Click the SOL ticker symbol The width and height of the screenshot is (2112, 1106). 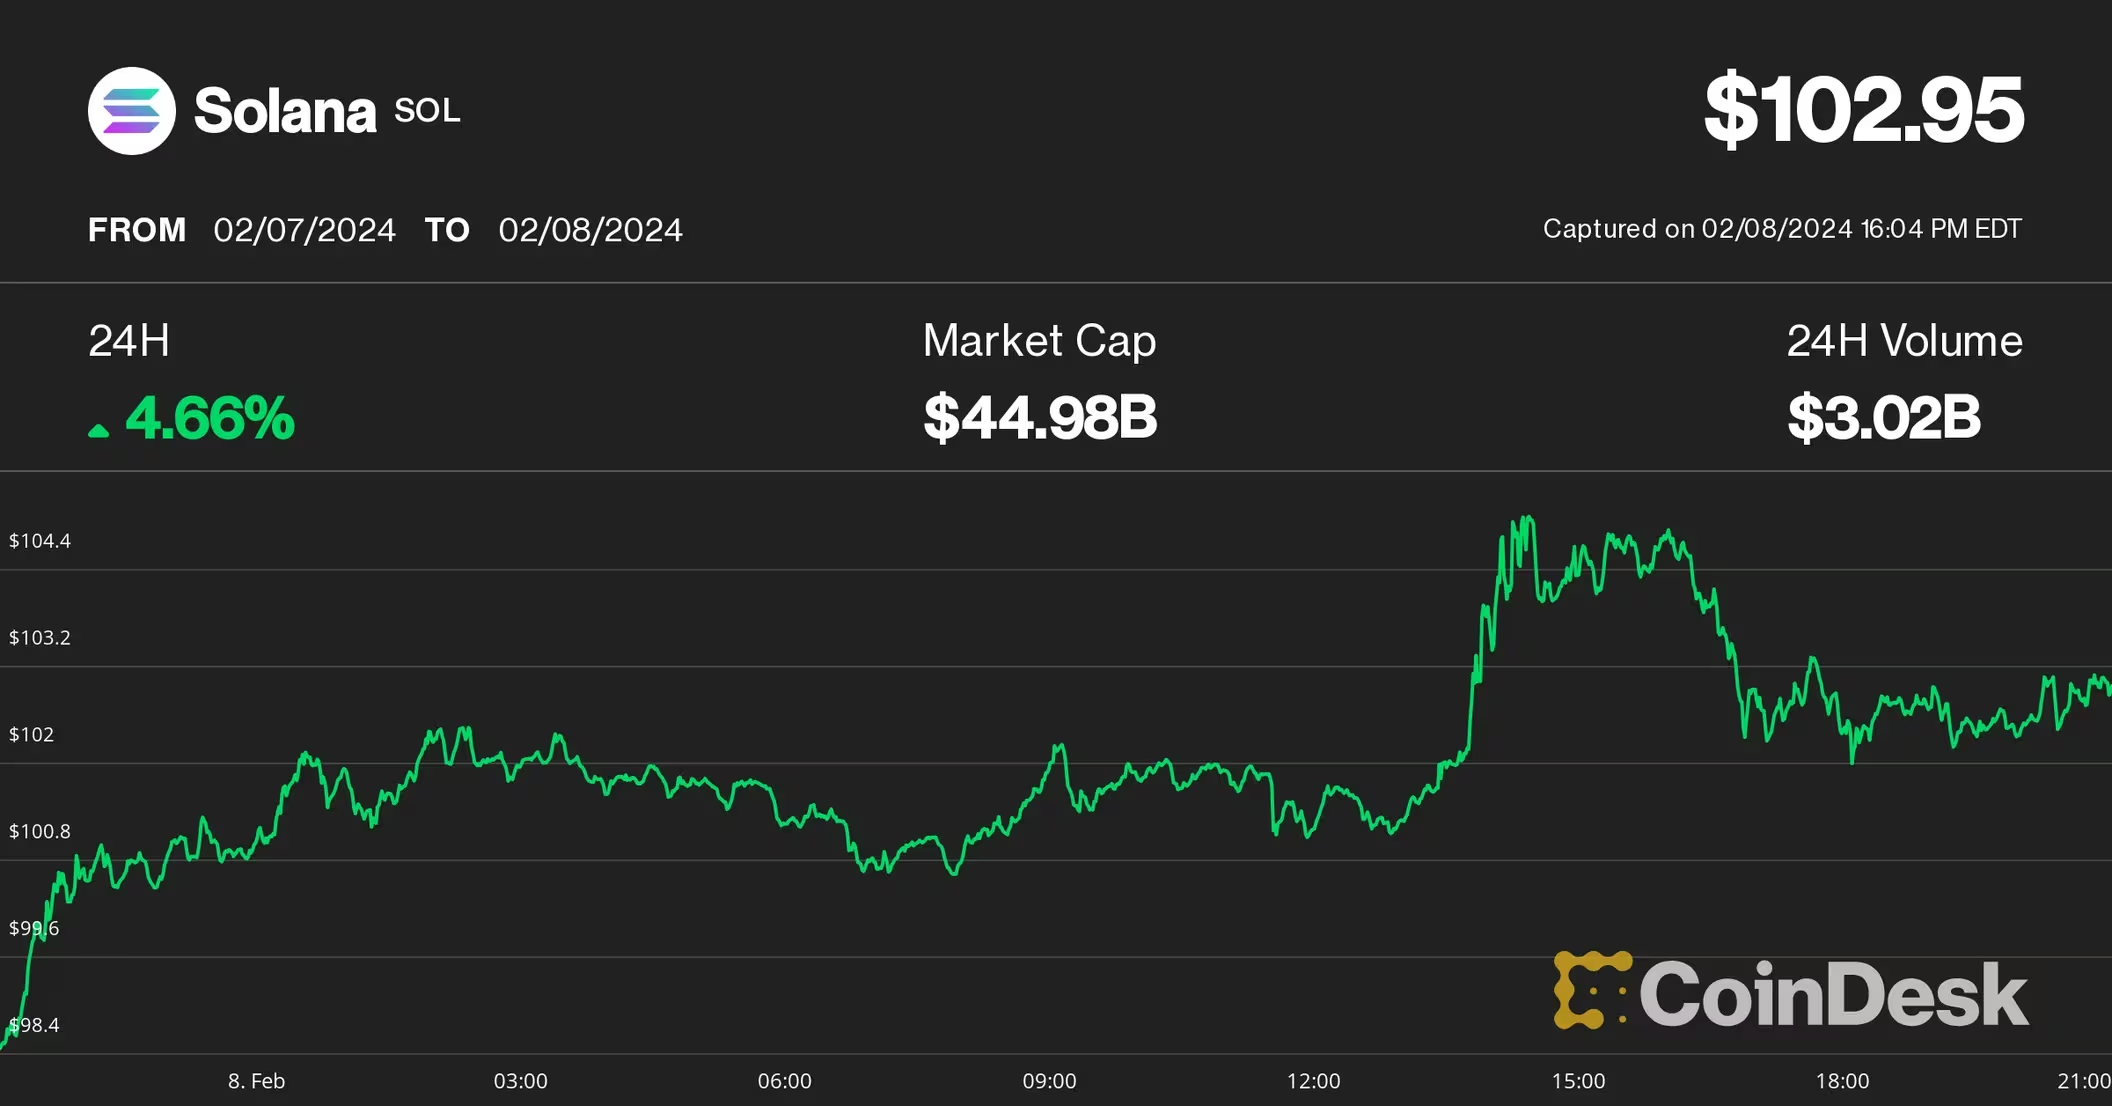coord(427,111)
